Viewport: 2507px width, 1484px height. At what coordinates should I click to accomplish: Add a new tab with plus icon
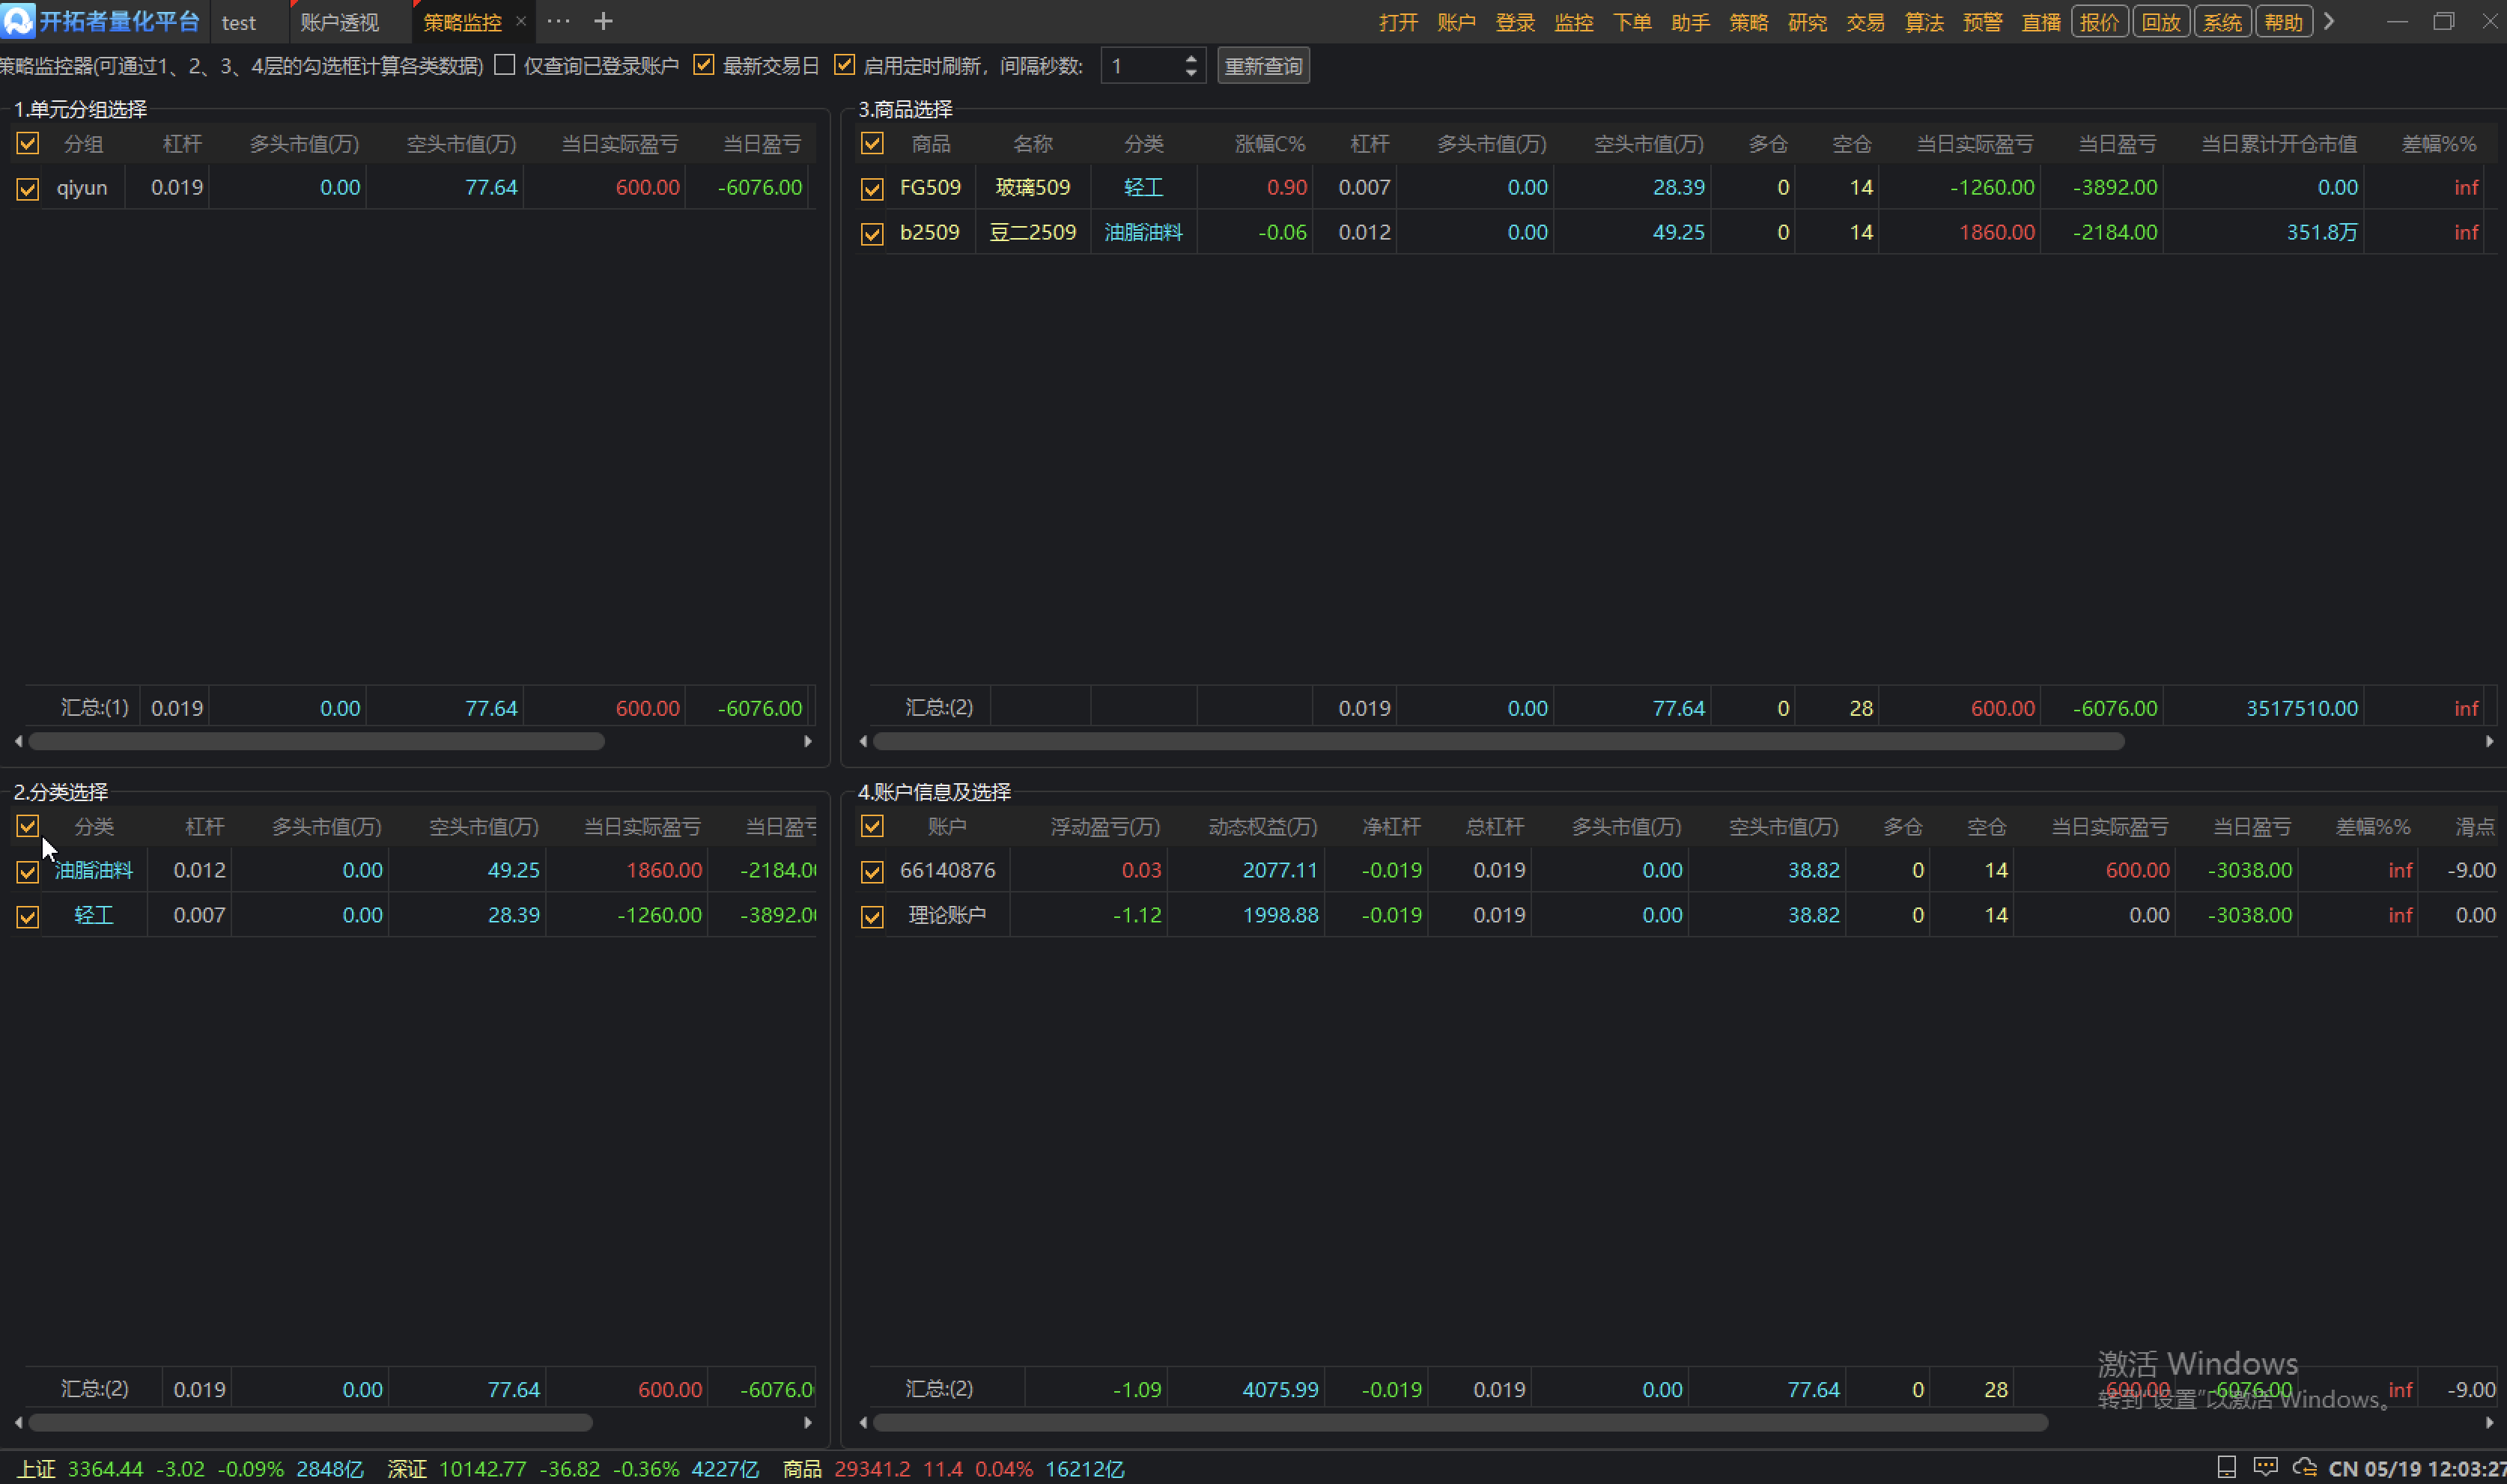tap(603, 21)
